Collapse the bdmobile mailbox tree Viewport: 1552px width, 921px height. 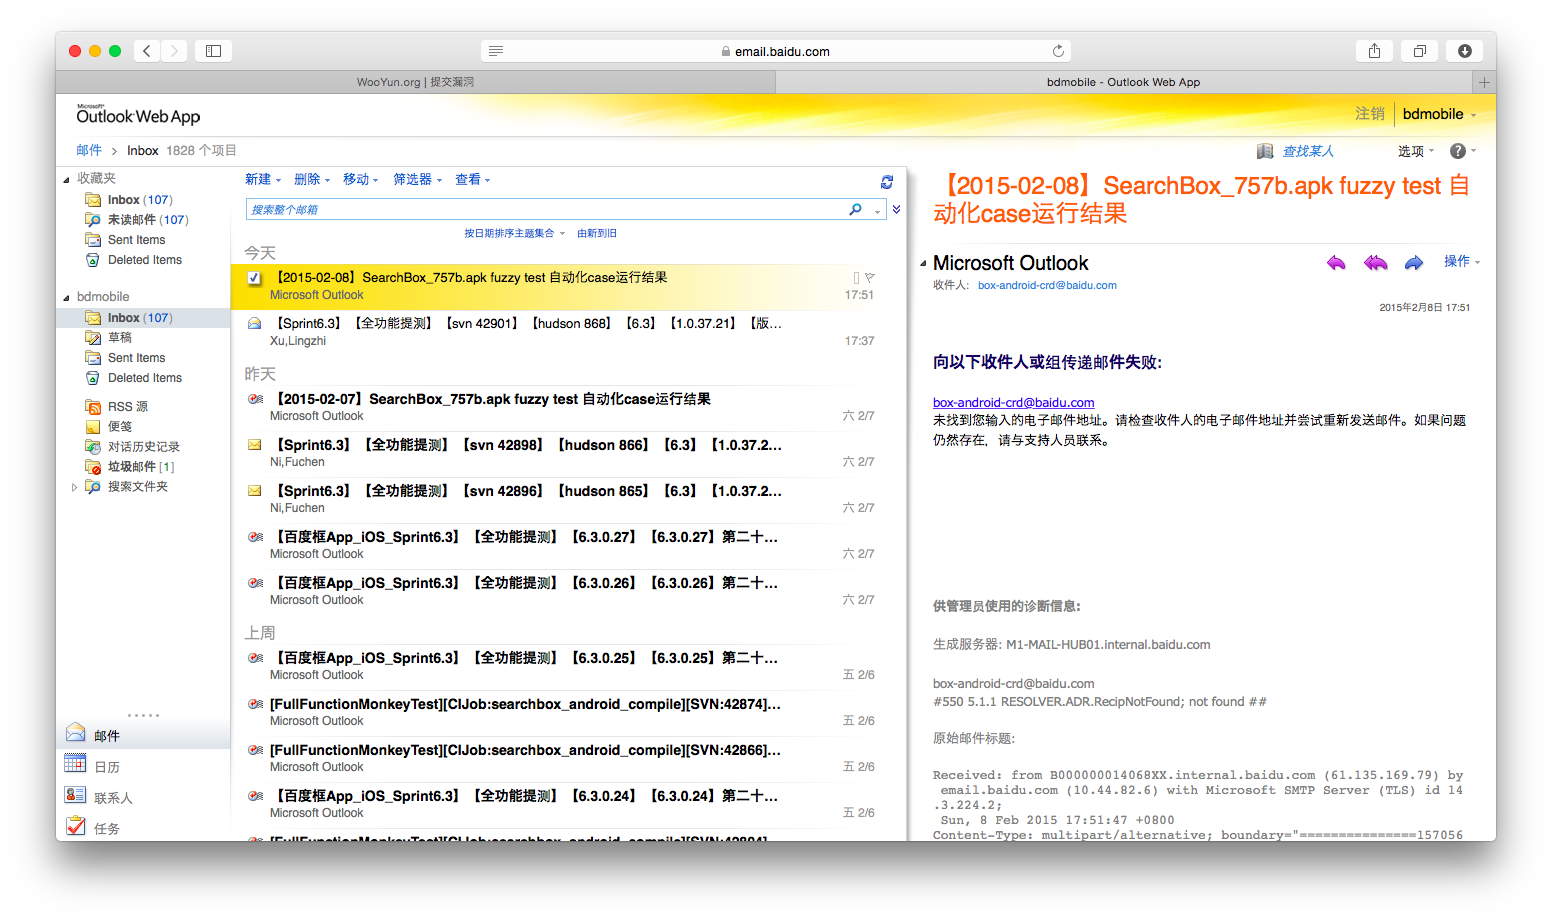coord(66,297)
